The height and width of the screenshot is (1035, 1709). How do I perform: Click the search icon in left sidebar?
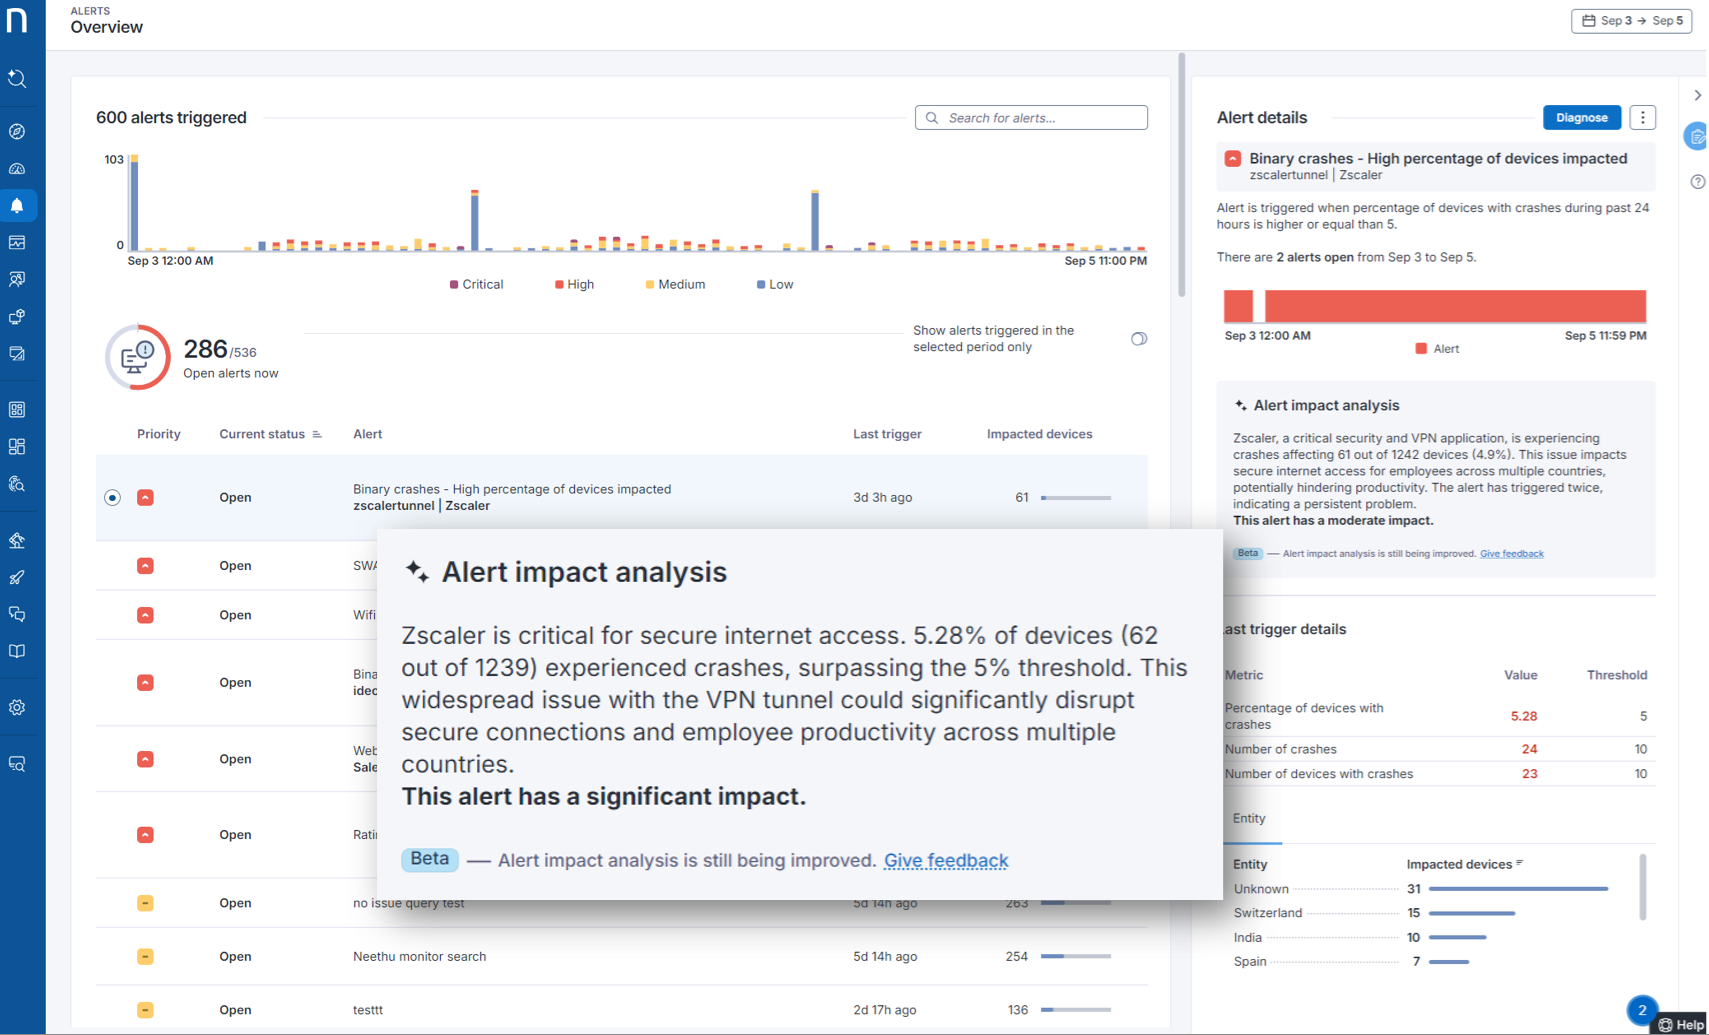18,79
